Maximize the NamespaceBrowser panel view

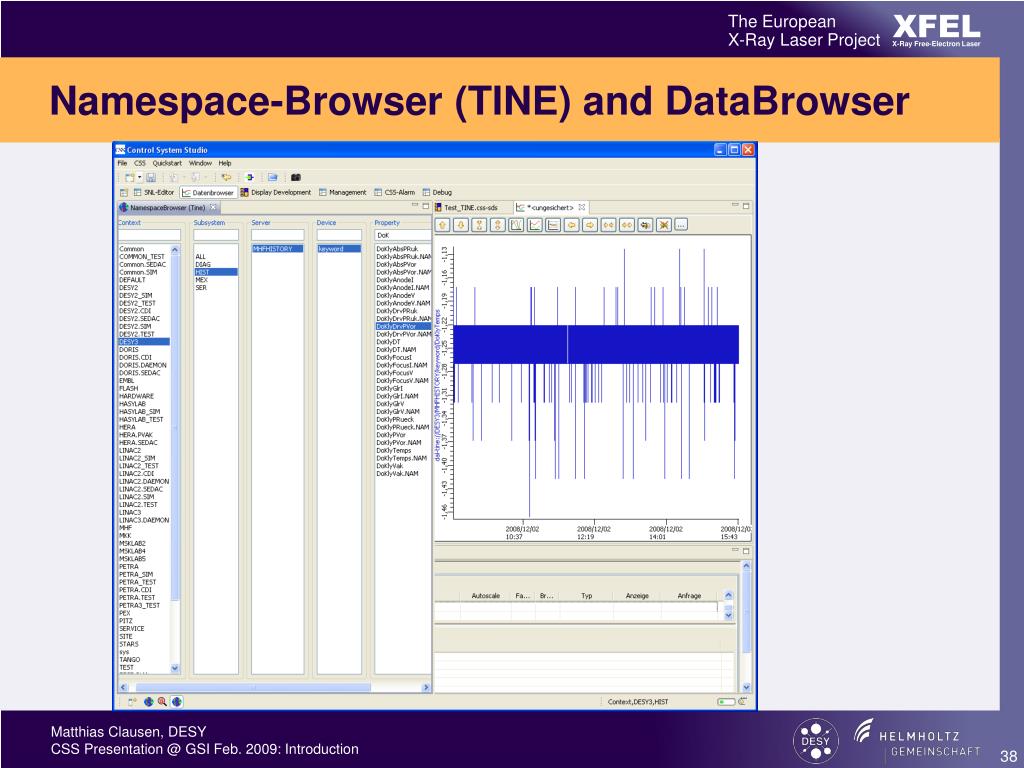coord(424,207)
